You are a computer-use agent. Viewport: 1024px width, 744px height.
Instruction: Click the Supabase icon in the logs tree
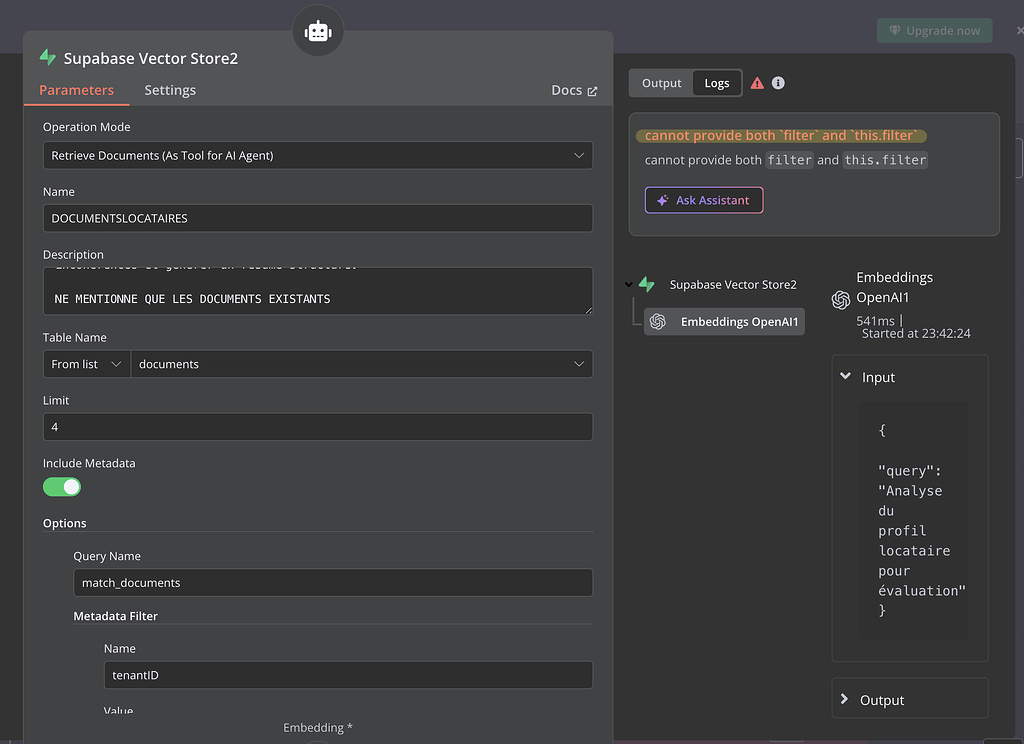coord(648,284)
